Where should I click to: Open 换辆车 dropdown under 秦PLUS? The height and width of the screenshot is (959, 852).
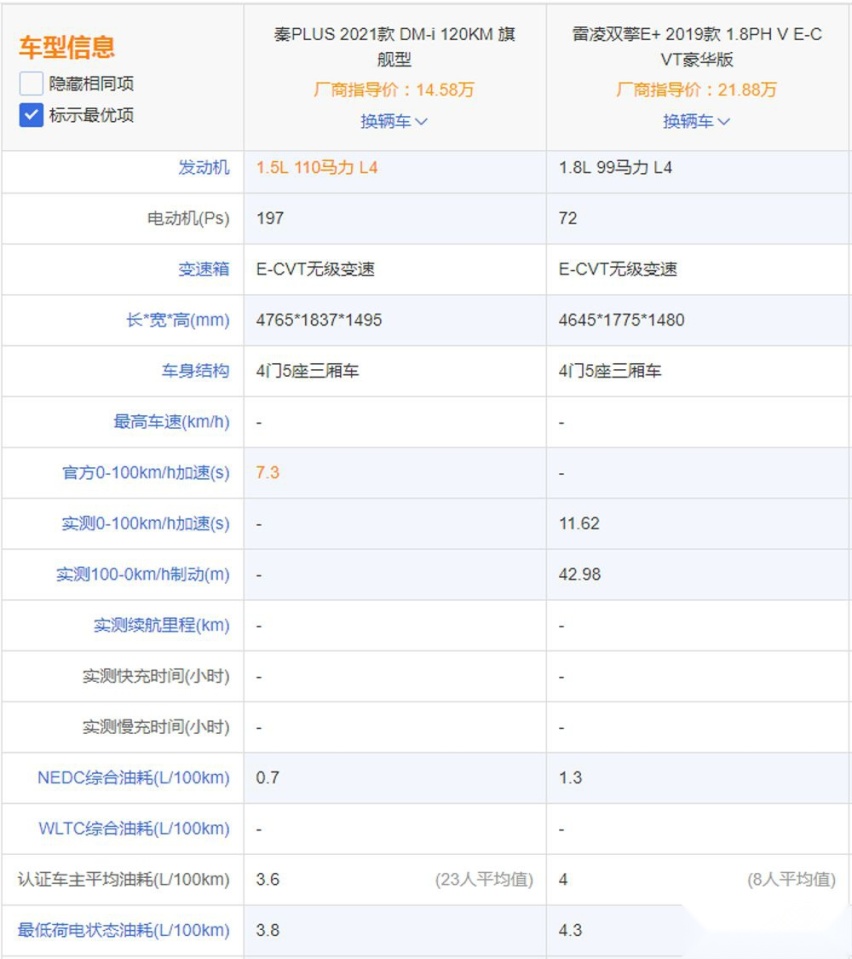[x=394, y=122]
